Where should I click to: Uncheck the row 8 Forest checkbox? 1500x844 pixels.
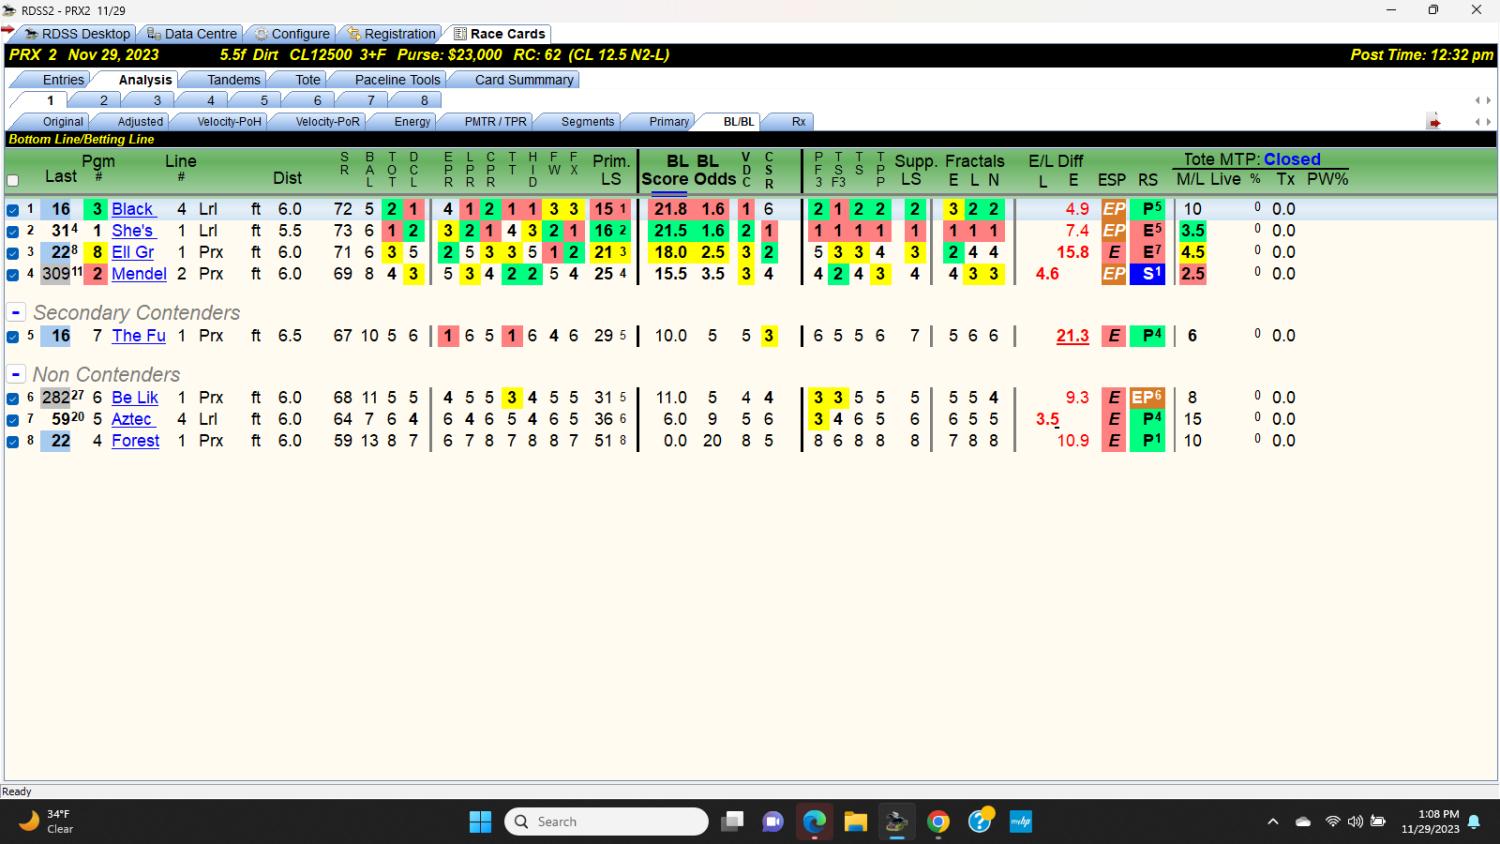[x=13, y=441]
